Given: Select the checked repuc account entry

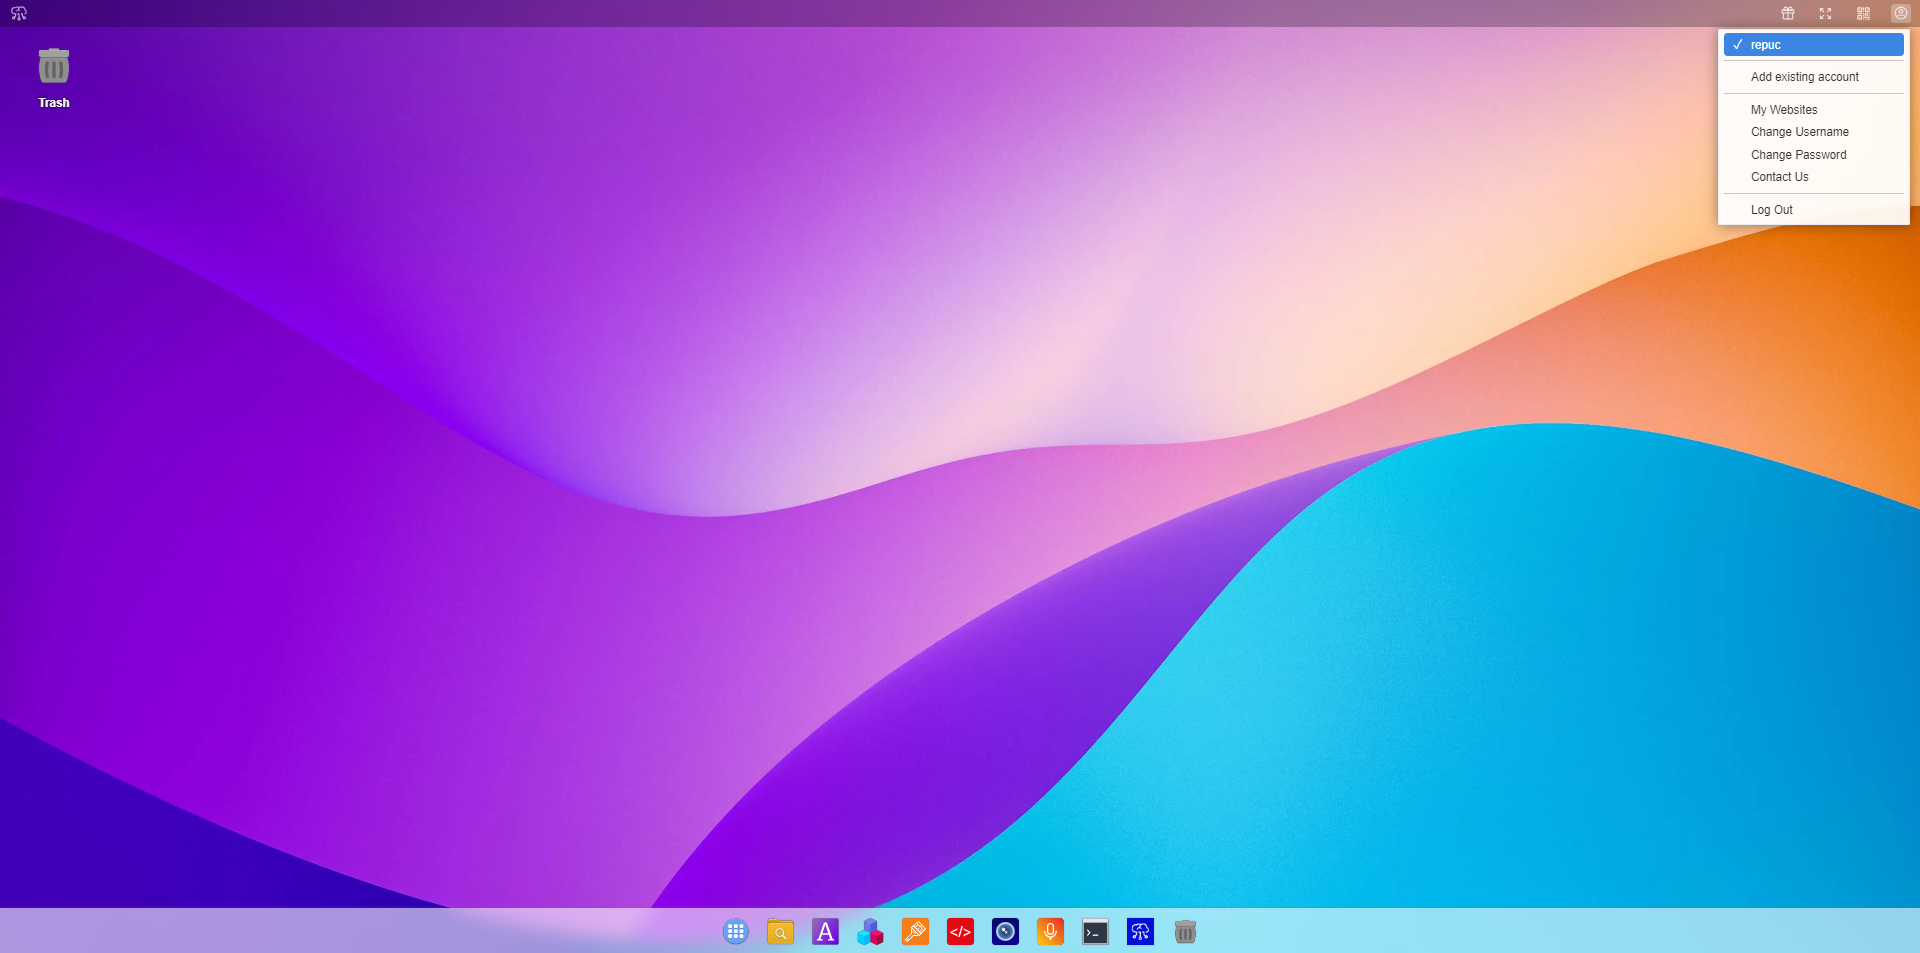Looking at the screenshot, I should (1813, 45).
